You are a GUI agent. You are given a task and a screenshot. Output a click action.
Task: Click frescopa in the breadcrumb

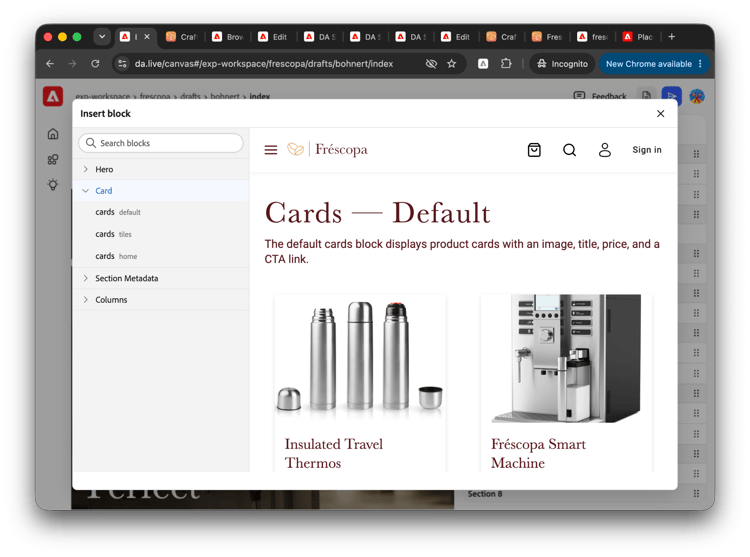(155, 96)
